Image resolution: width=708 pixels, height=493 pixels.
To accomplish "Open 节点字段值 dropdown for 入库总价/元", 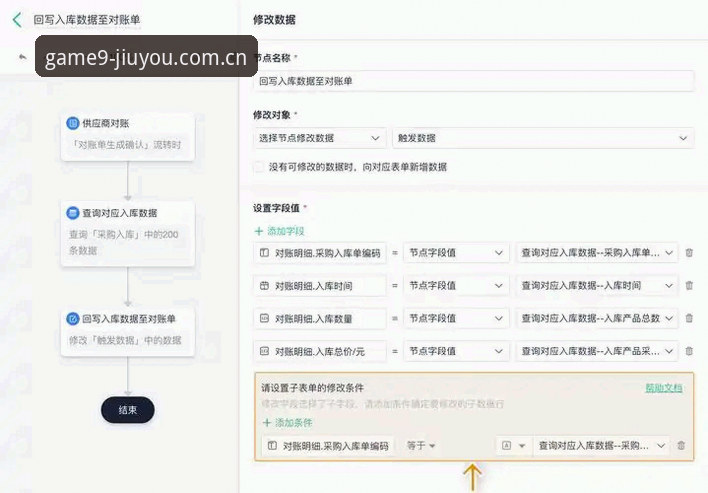I will [456, 351].
